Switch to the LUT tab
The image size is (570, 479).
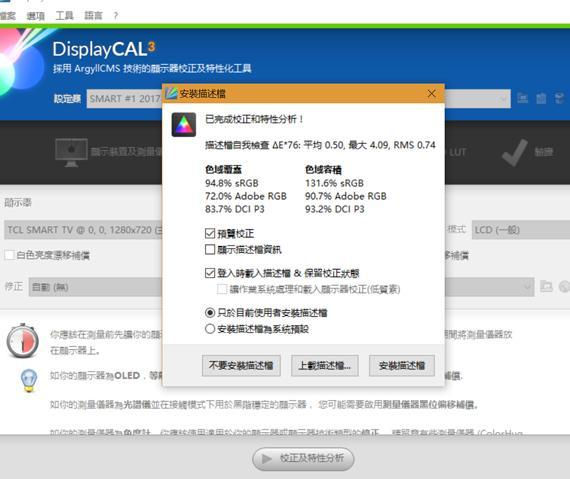pos(457,152)
